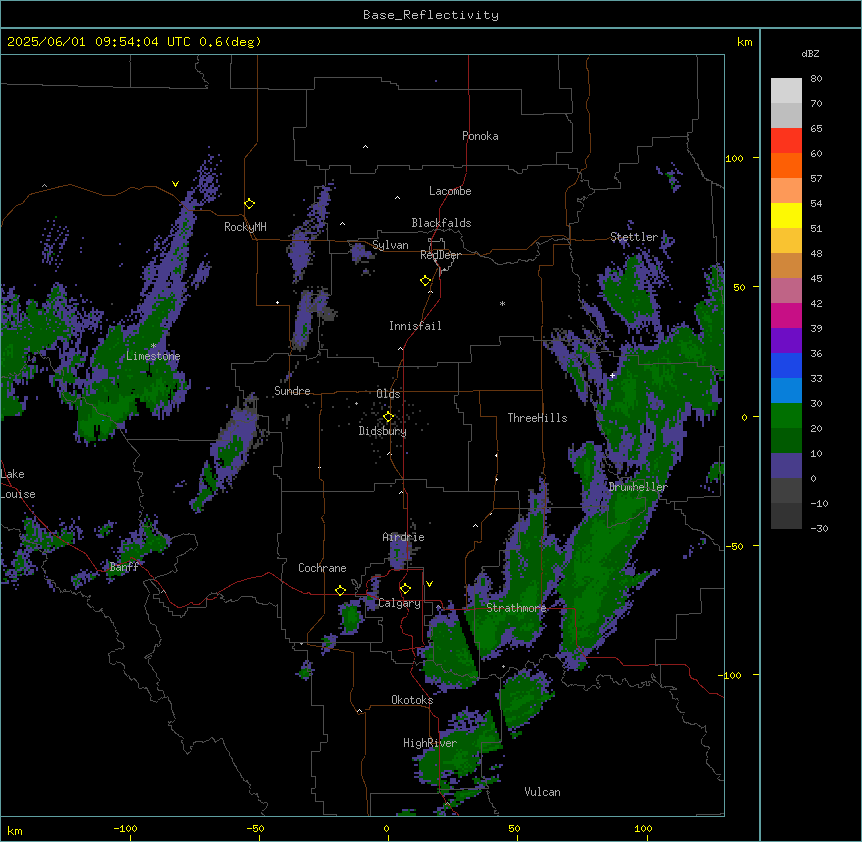The height and width of the screenshot is (842, 862).
Task: Click the Lake Louise label at left edge
Action: [18, 484]
